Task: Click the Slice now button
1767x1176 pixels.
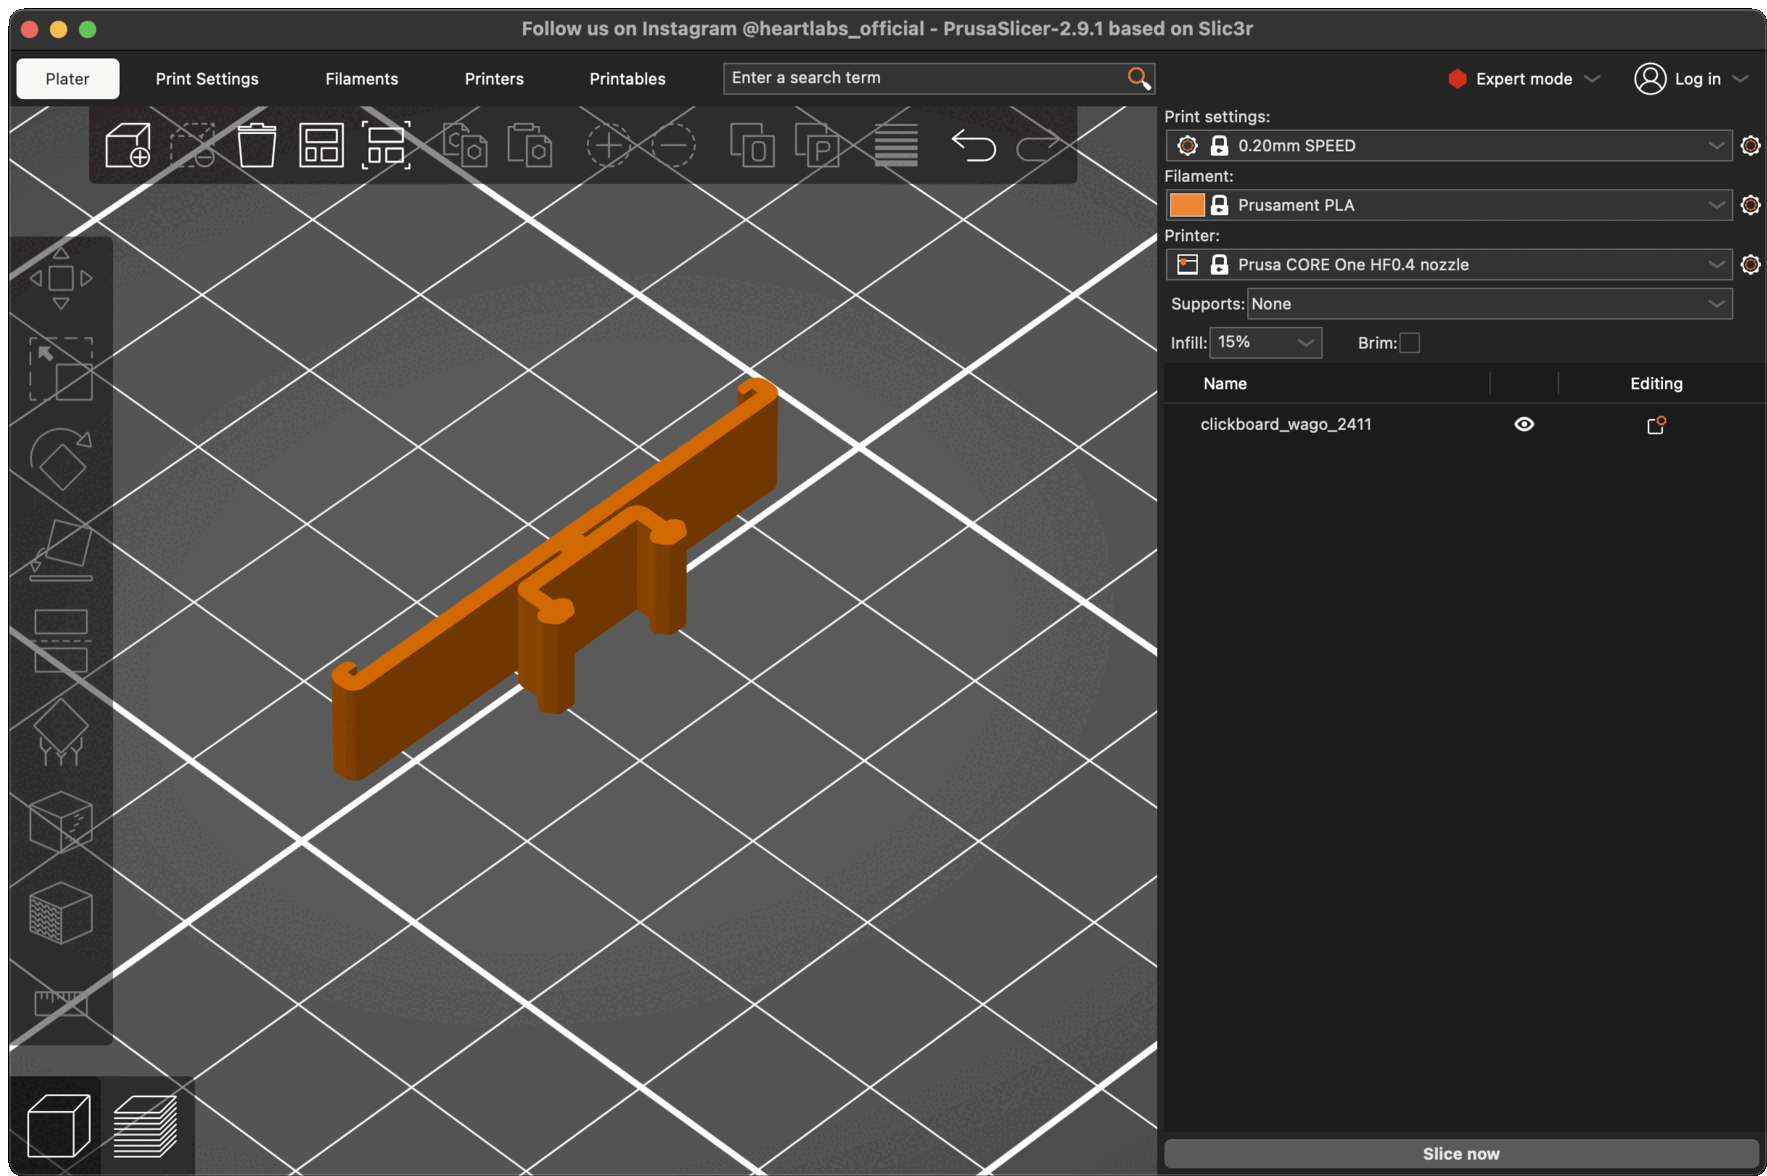Action: coord(1461,1154)
